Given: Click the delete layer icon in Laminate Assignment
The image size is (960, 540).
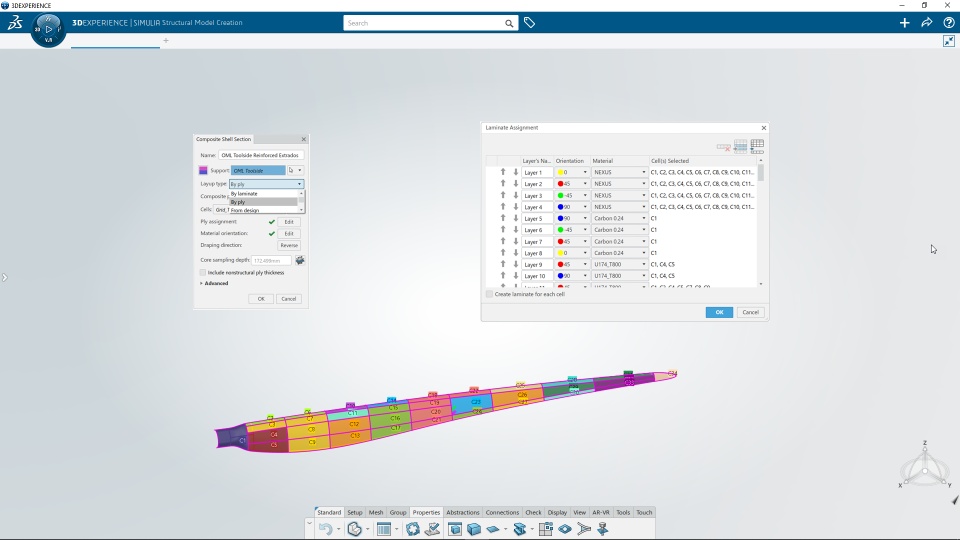Looking at the screenshot, I should 724,147.
